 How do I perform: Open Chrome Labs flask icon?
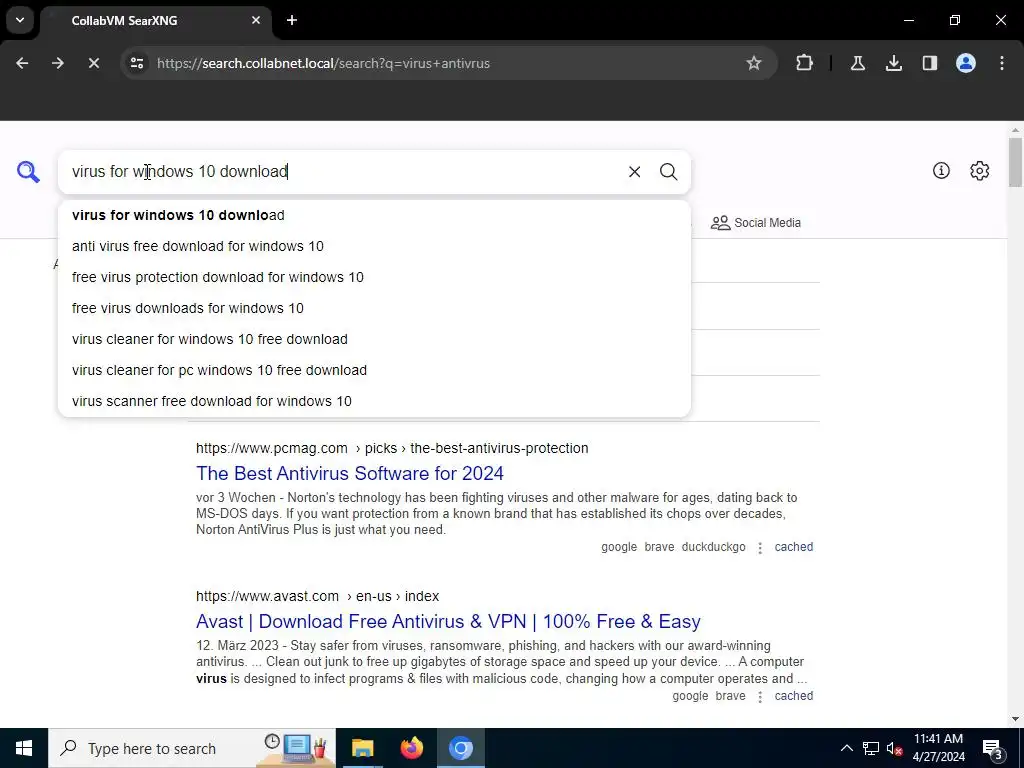(x=857, y=63)
